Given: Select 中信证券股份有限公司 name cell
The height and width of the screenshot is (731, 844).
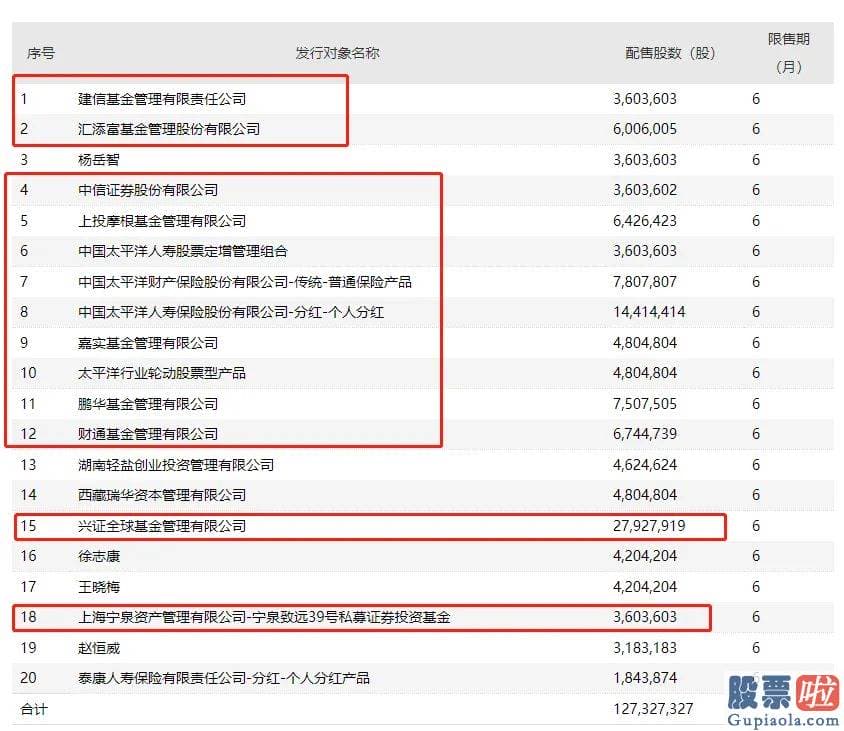Looking at the screenshot, I should 148,190.
